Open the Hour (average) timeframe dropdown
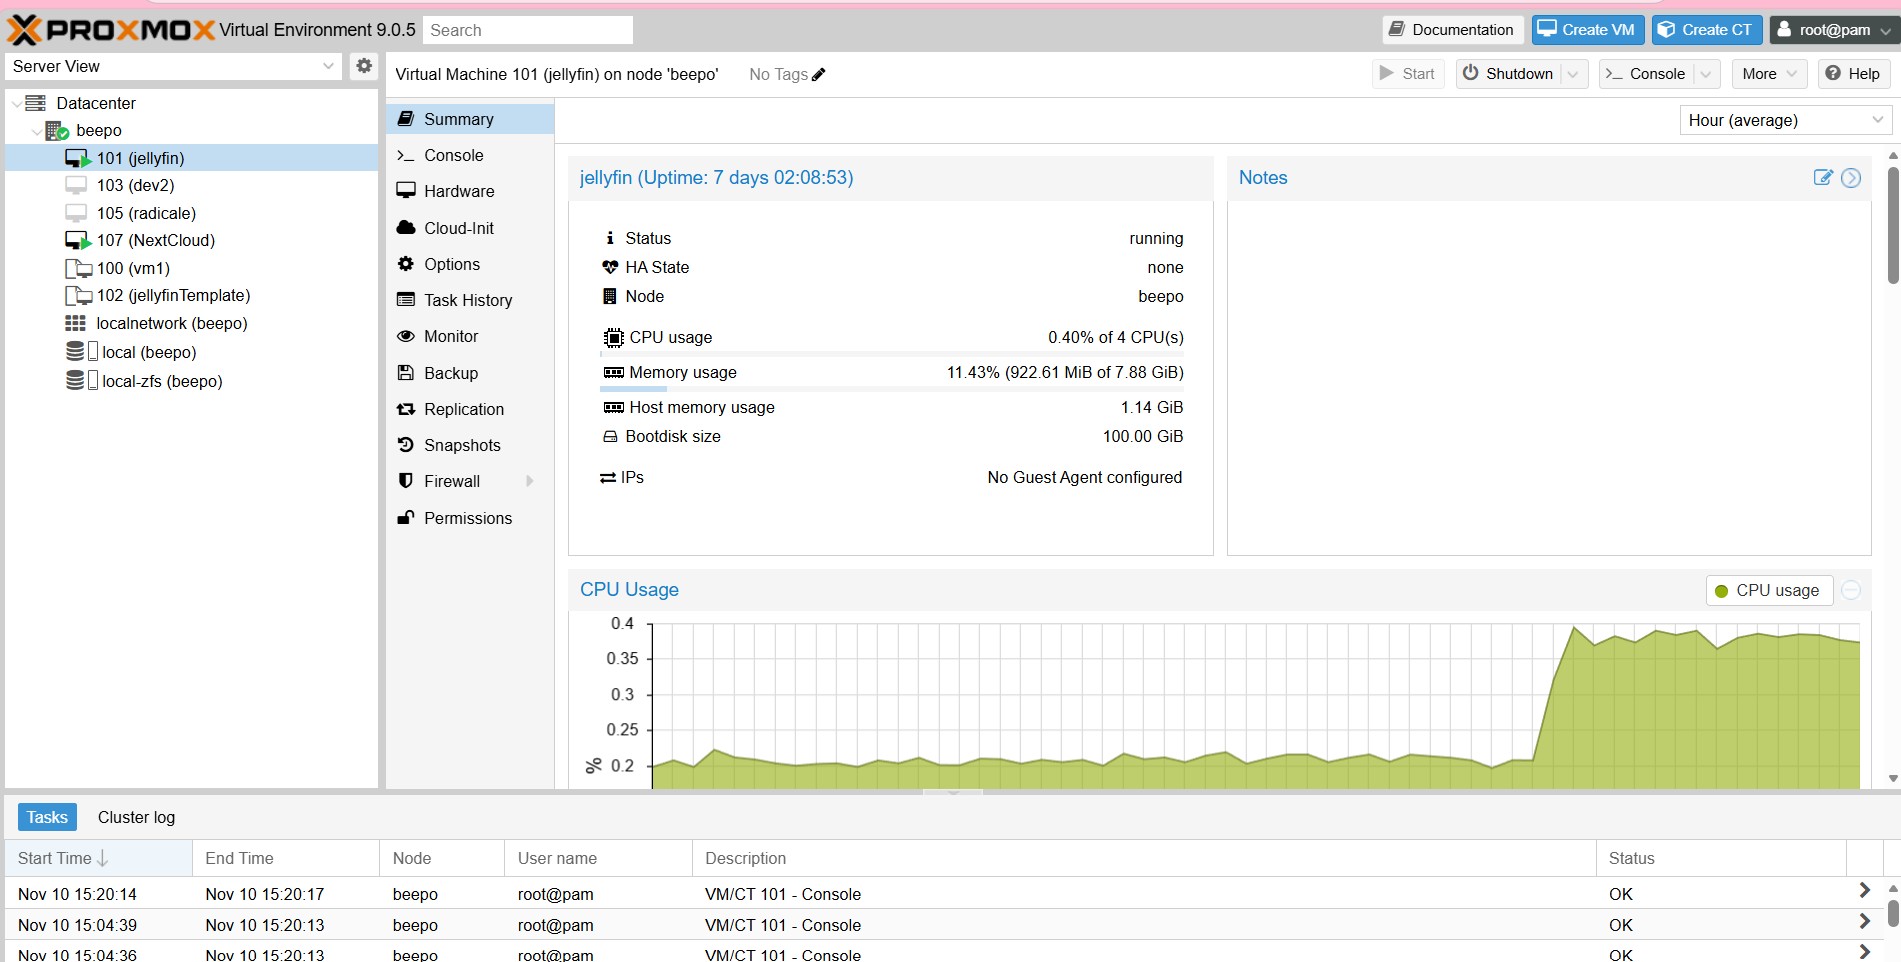Viewport: 1901px width, 962px height. tap(1784, 120)
